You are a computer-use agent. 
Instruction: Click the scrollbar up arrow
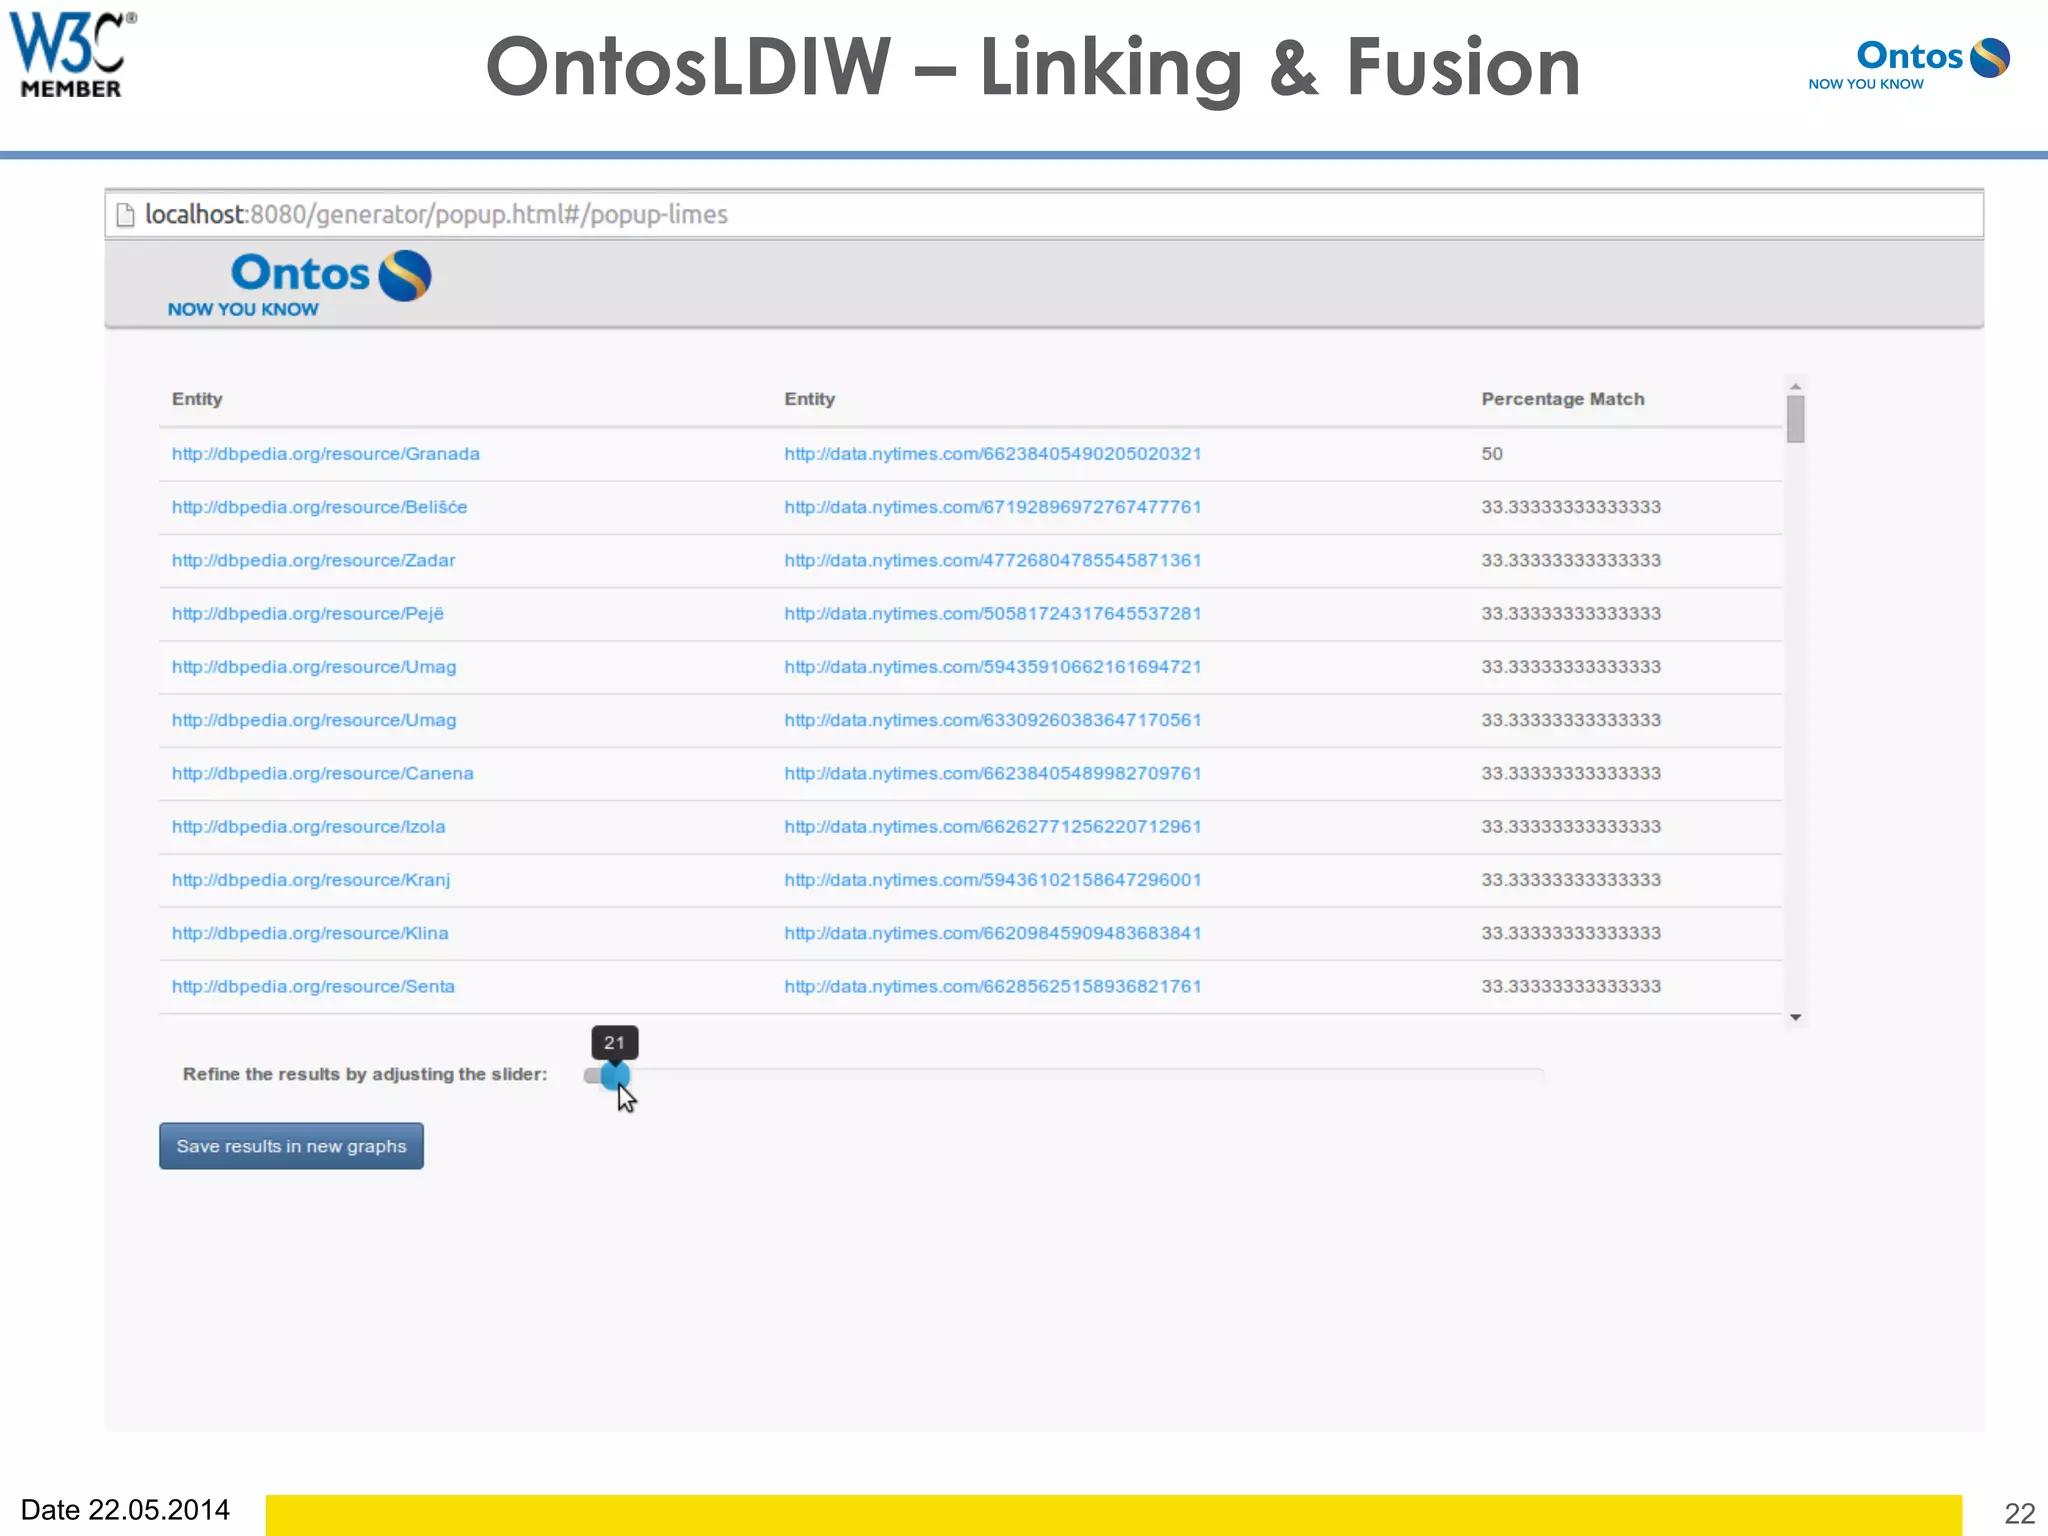click(x=1795, y=386)
